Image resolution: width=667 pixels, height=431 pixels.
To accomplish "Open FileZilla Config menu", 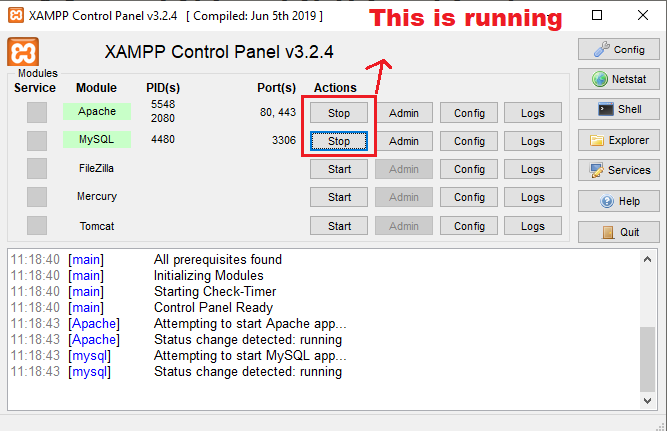I will click(469, 169).
